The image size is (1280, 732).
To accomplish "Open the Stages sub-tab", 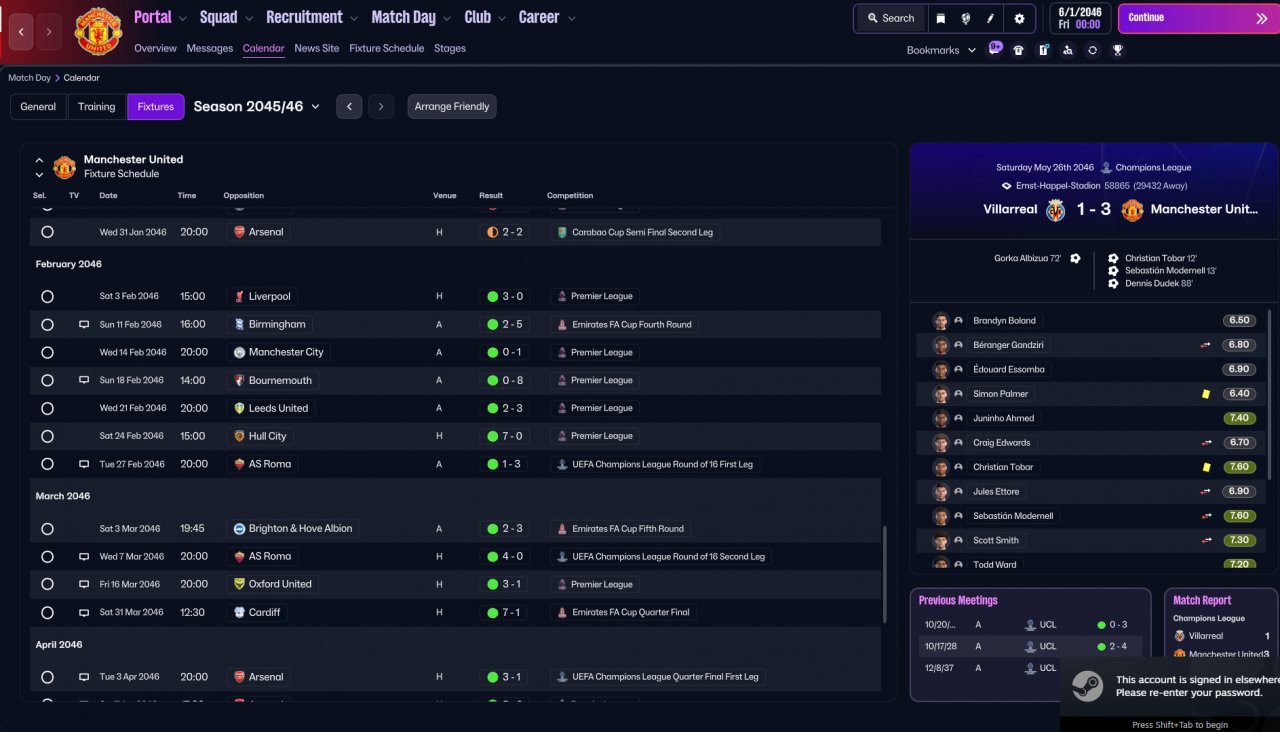I will pos(450,48).
